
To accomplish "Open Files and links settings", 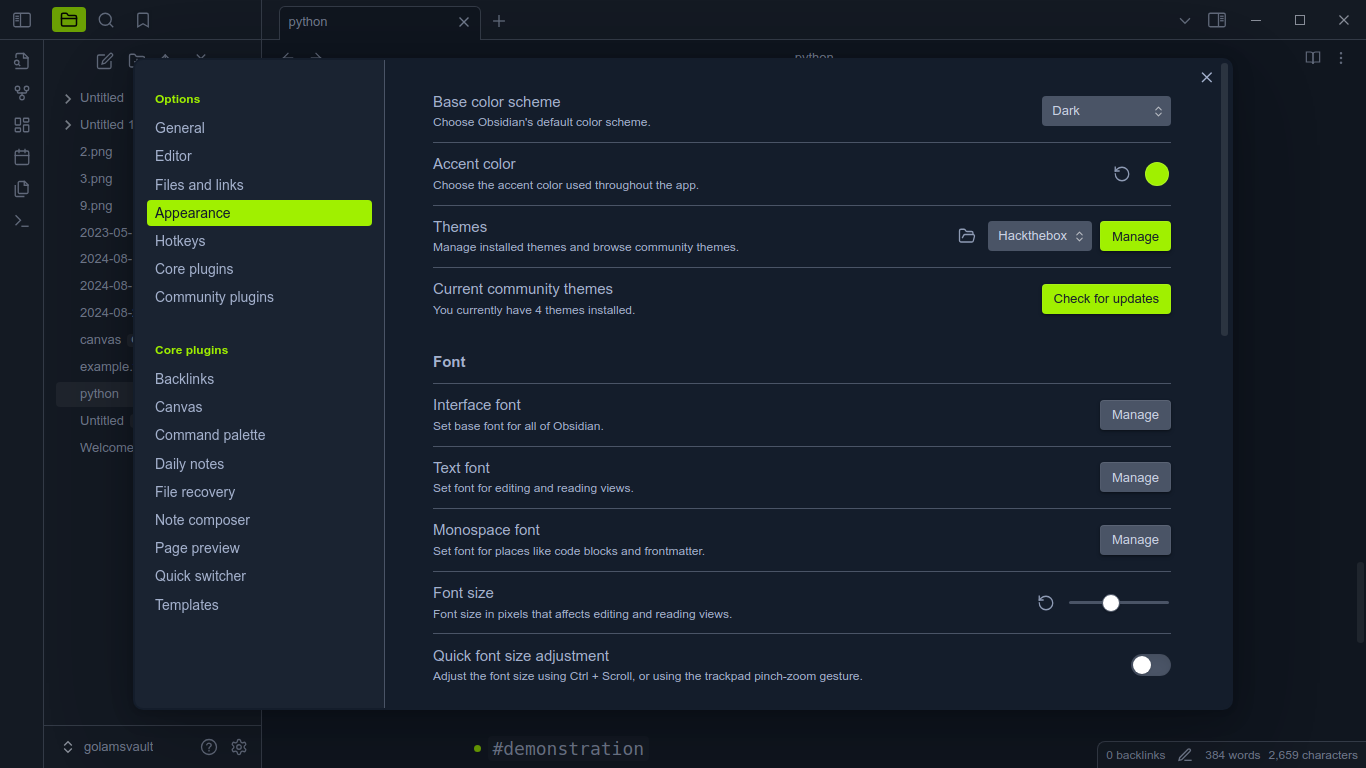I will [x=259, y=185].
